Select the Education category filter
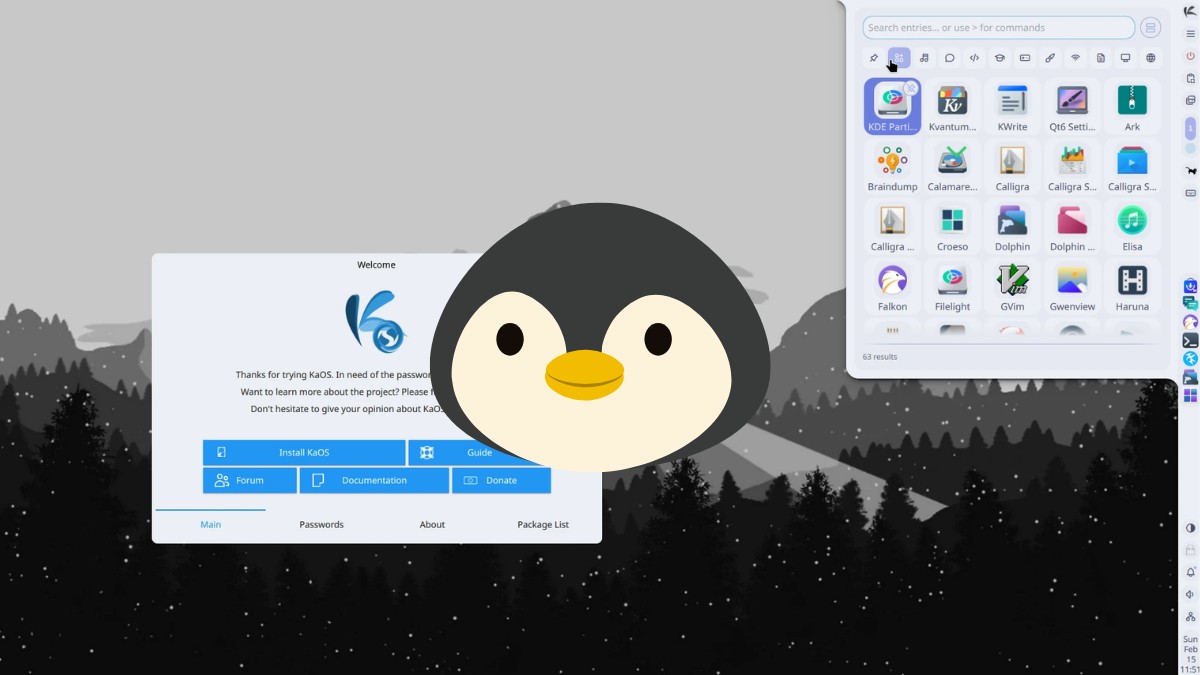This screenshot has width=1200, height=675. pos(999,57)
